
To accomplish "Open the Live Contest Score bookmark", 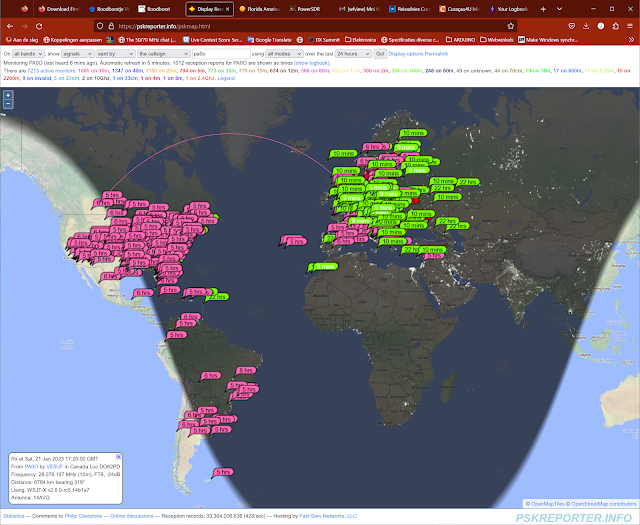I will click(212, 40).
